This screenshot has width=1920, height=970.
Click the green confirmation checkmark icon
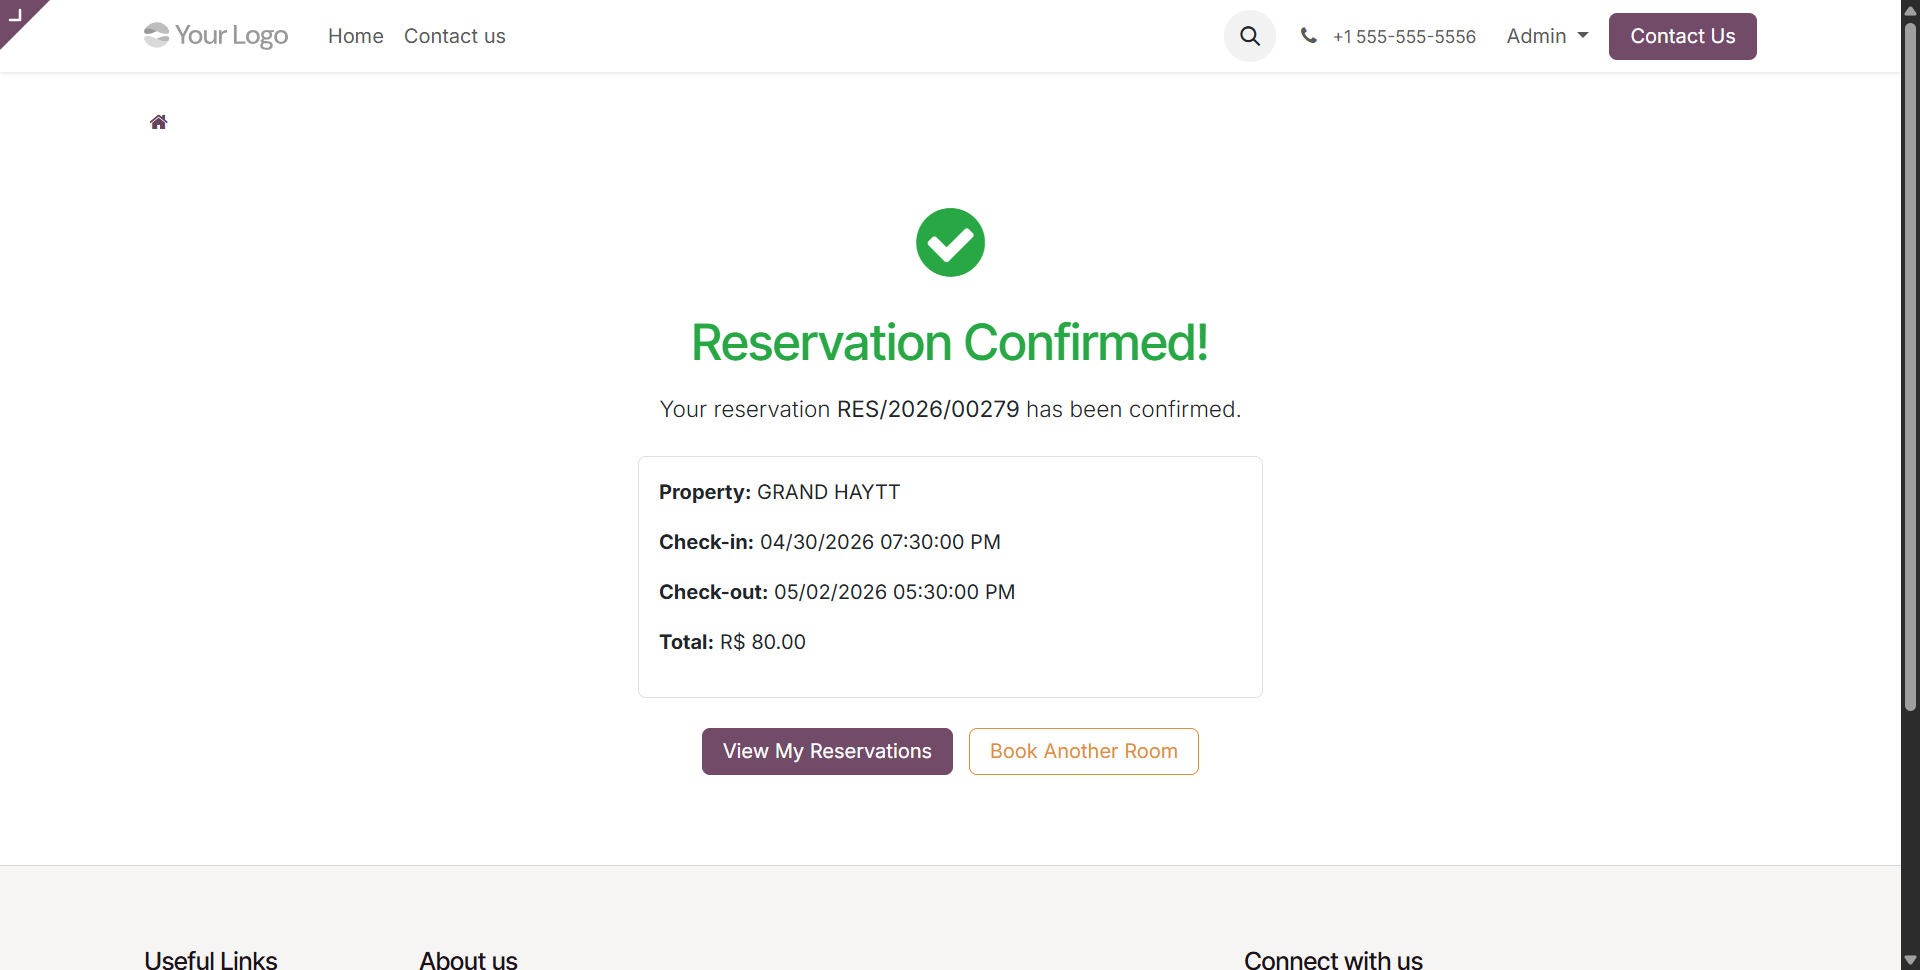click(949, 242)
